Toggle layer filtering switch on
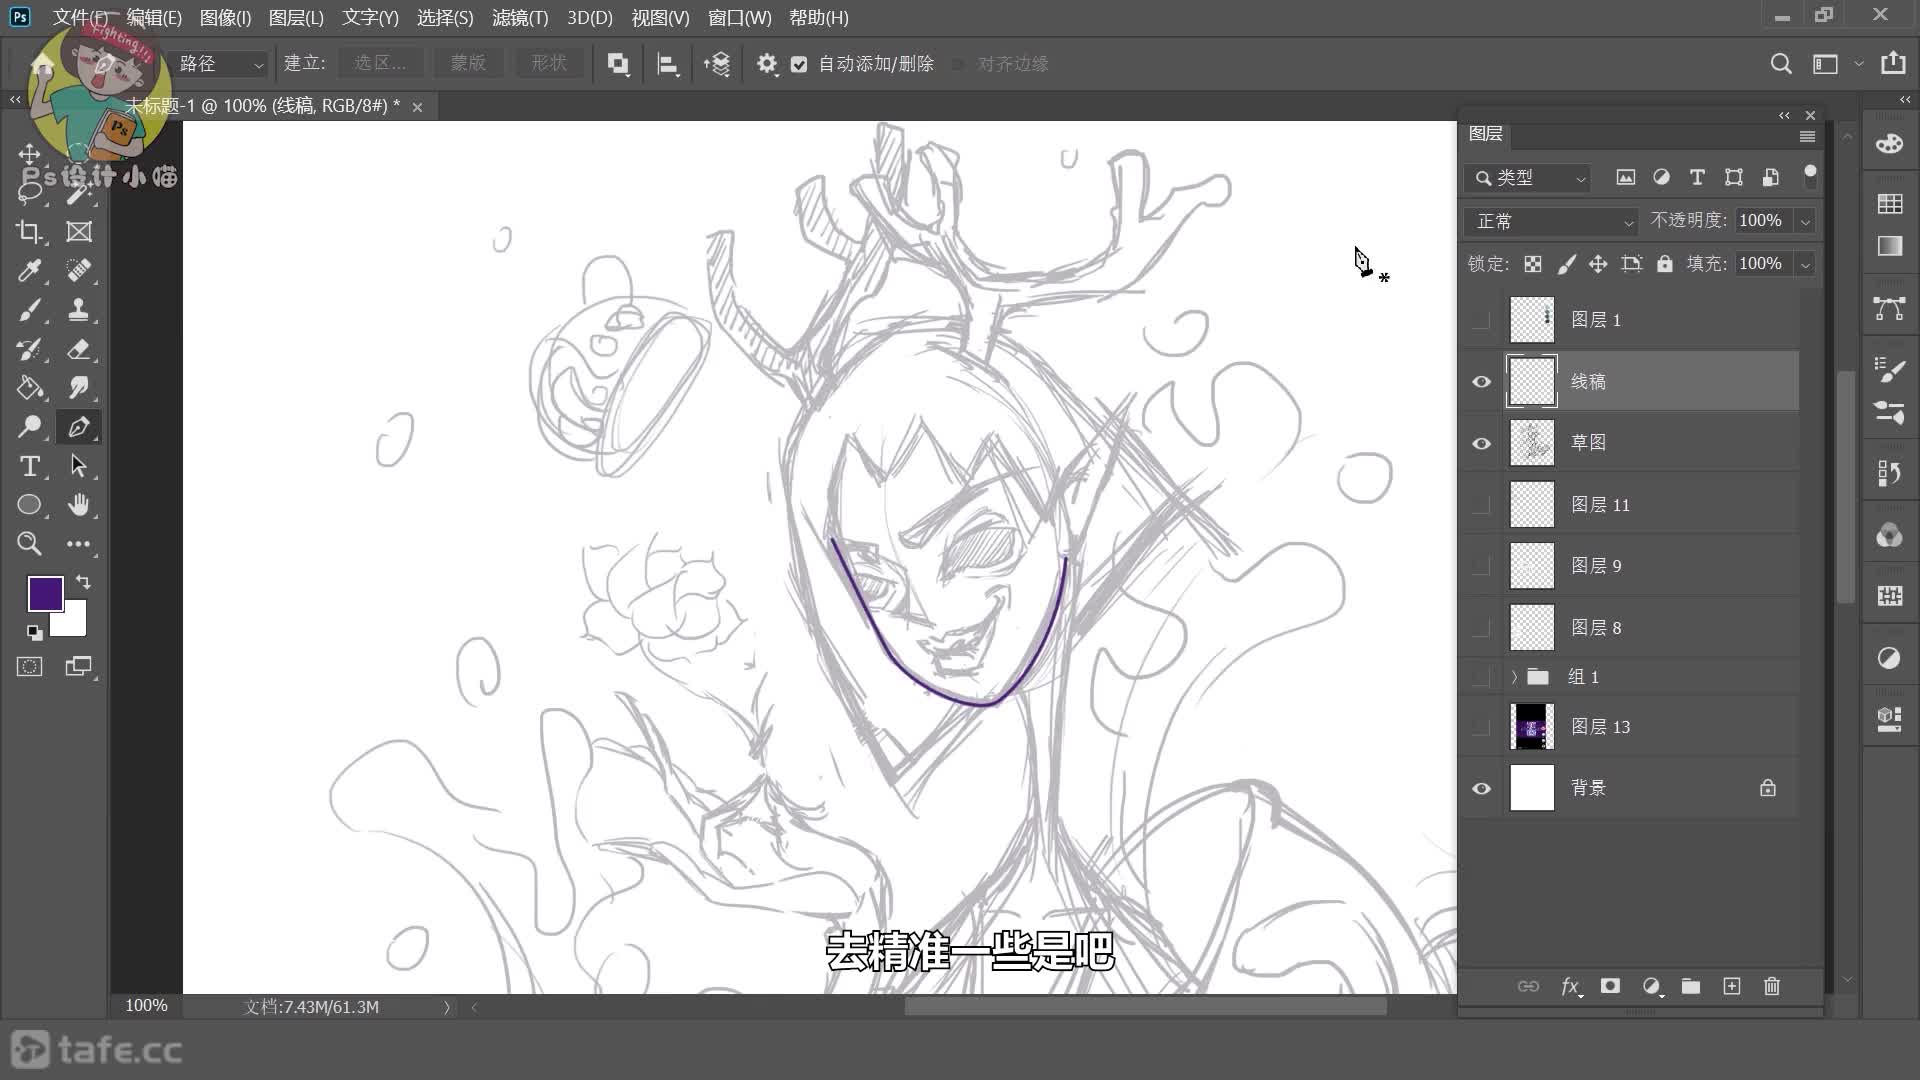This screenshot has width=1920, height=1080. [x=1810, y=177]
